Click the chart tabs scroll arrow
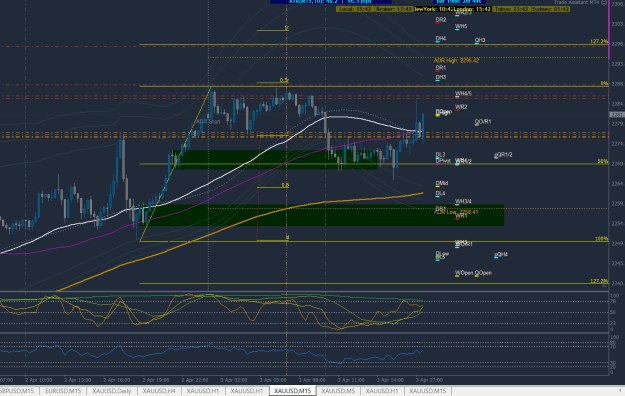 pos(620,391)
